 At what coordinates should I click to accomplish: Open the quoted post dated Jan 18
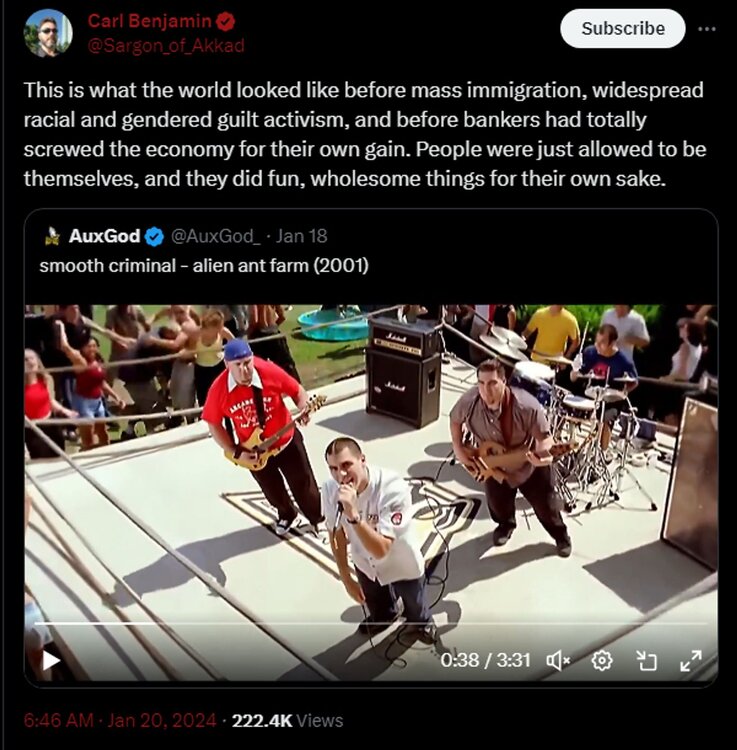(301, 237)
